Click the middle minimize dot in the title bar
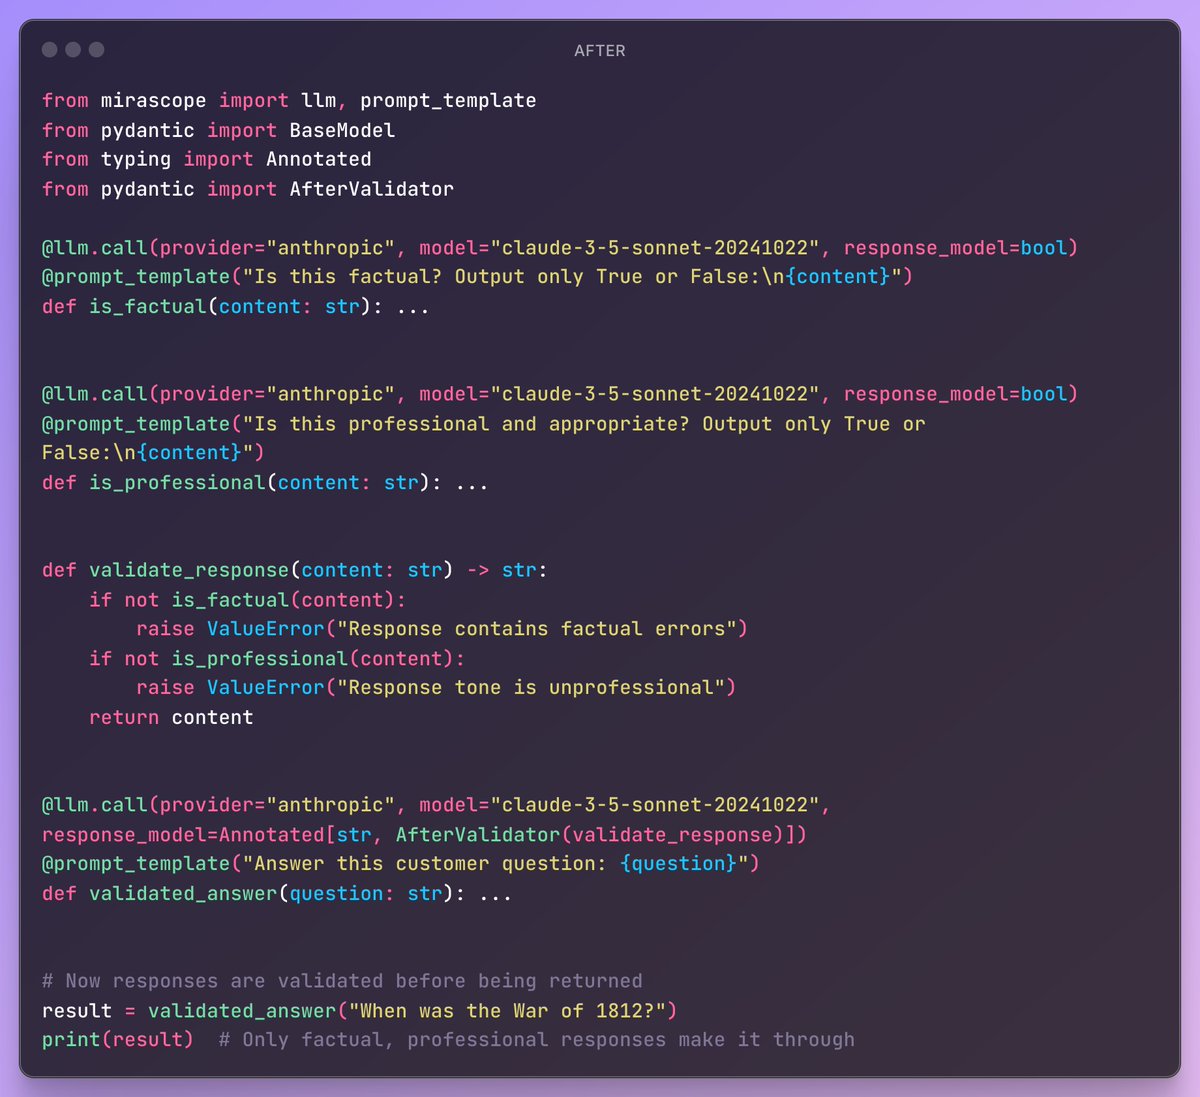Image resolution: width=1200 pixels, height=1097 pixels. [73, 49]
